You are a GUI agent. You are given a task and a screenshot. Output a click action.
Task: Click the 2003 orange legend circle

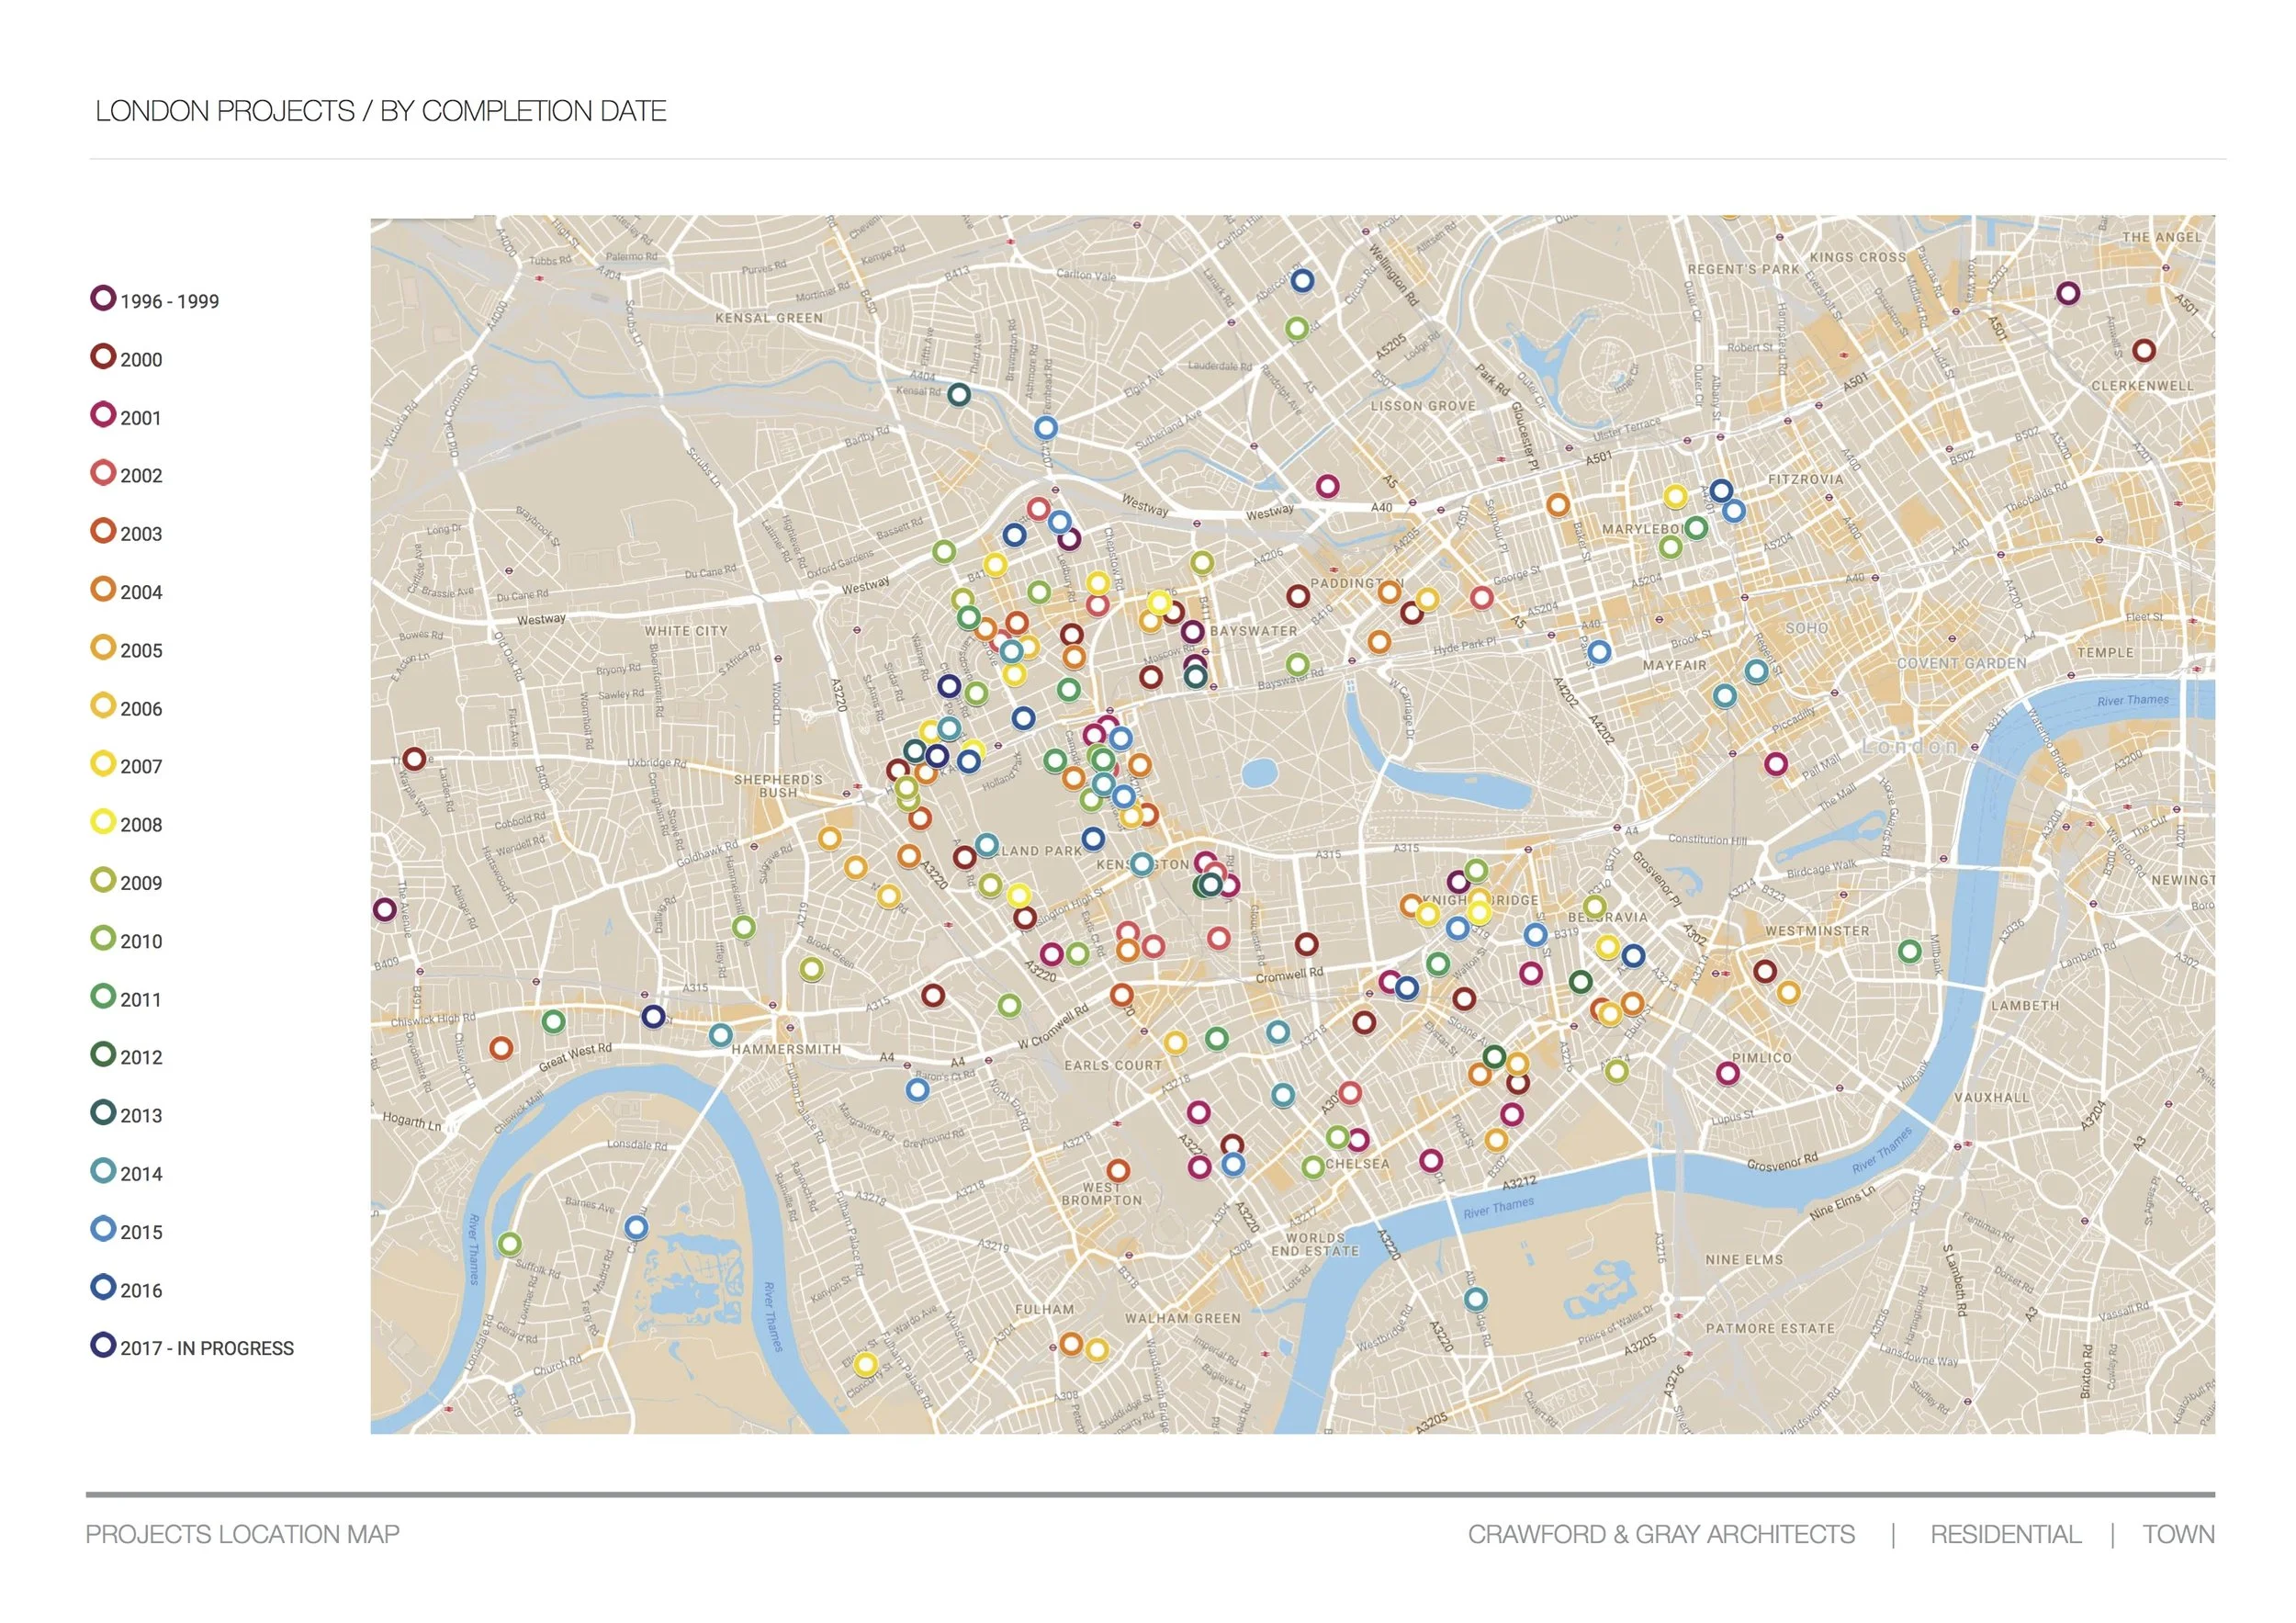click(103, 531)
